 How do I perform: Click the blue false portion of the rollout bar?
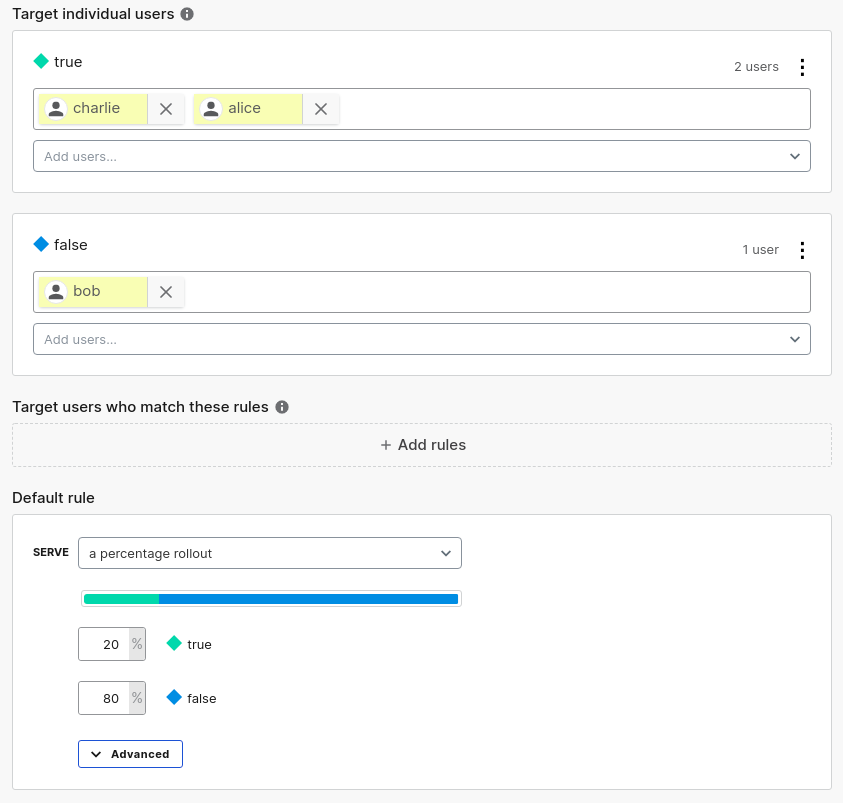coord(309,599)
